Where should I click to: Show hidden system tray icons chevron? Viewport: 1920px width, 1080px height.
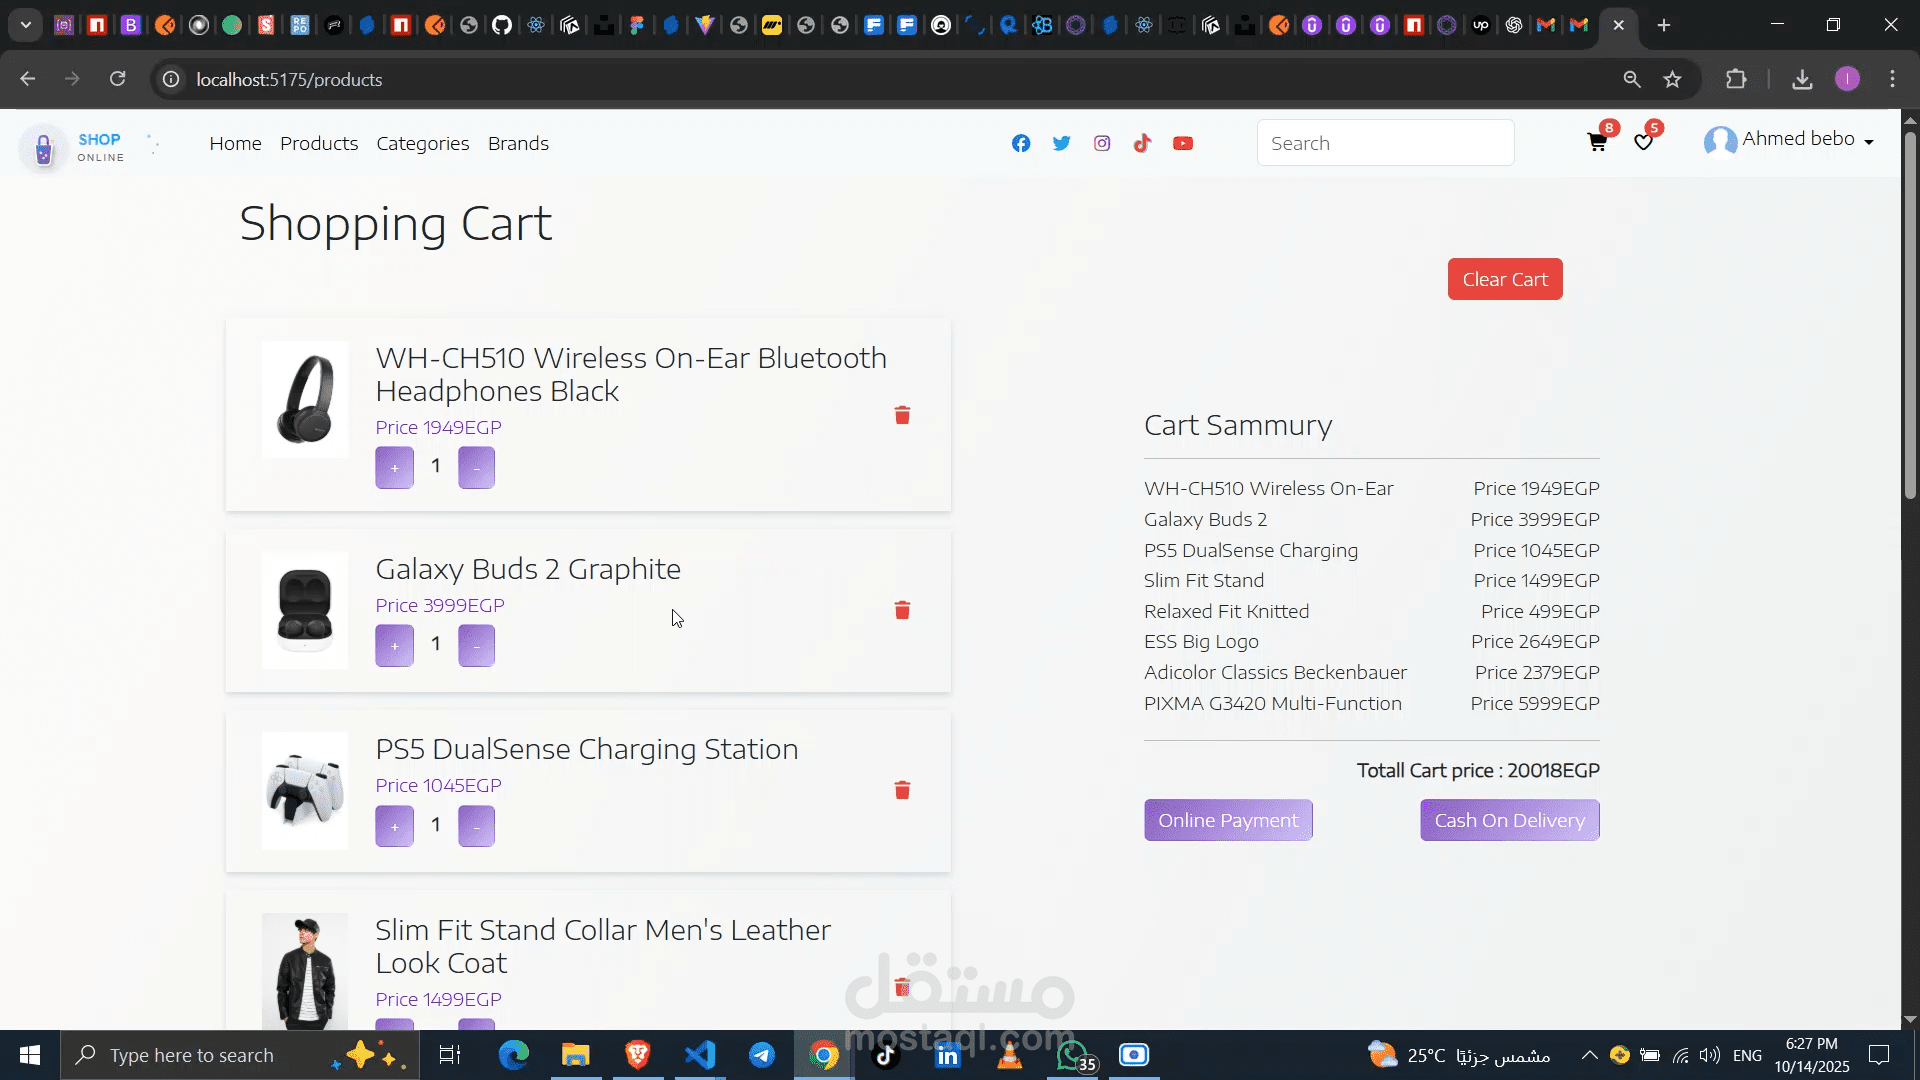point(1588,1055)
